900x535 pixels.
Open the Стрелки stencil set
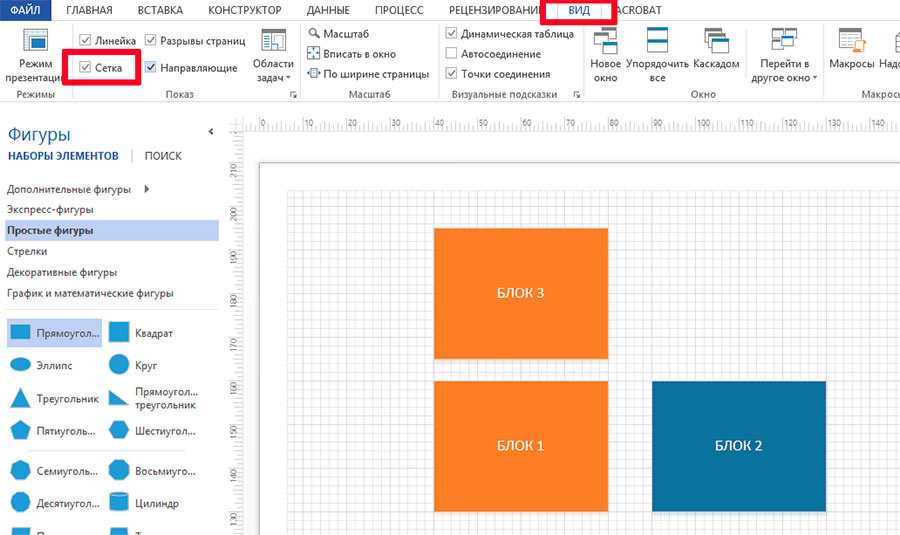click(x=27, y=251)
